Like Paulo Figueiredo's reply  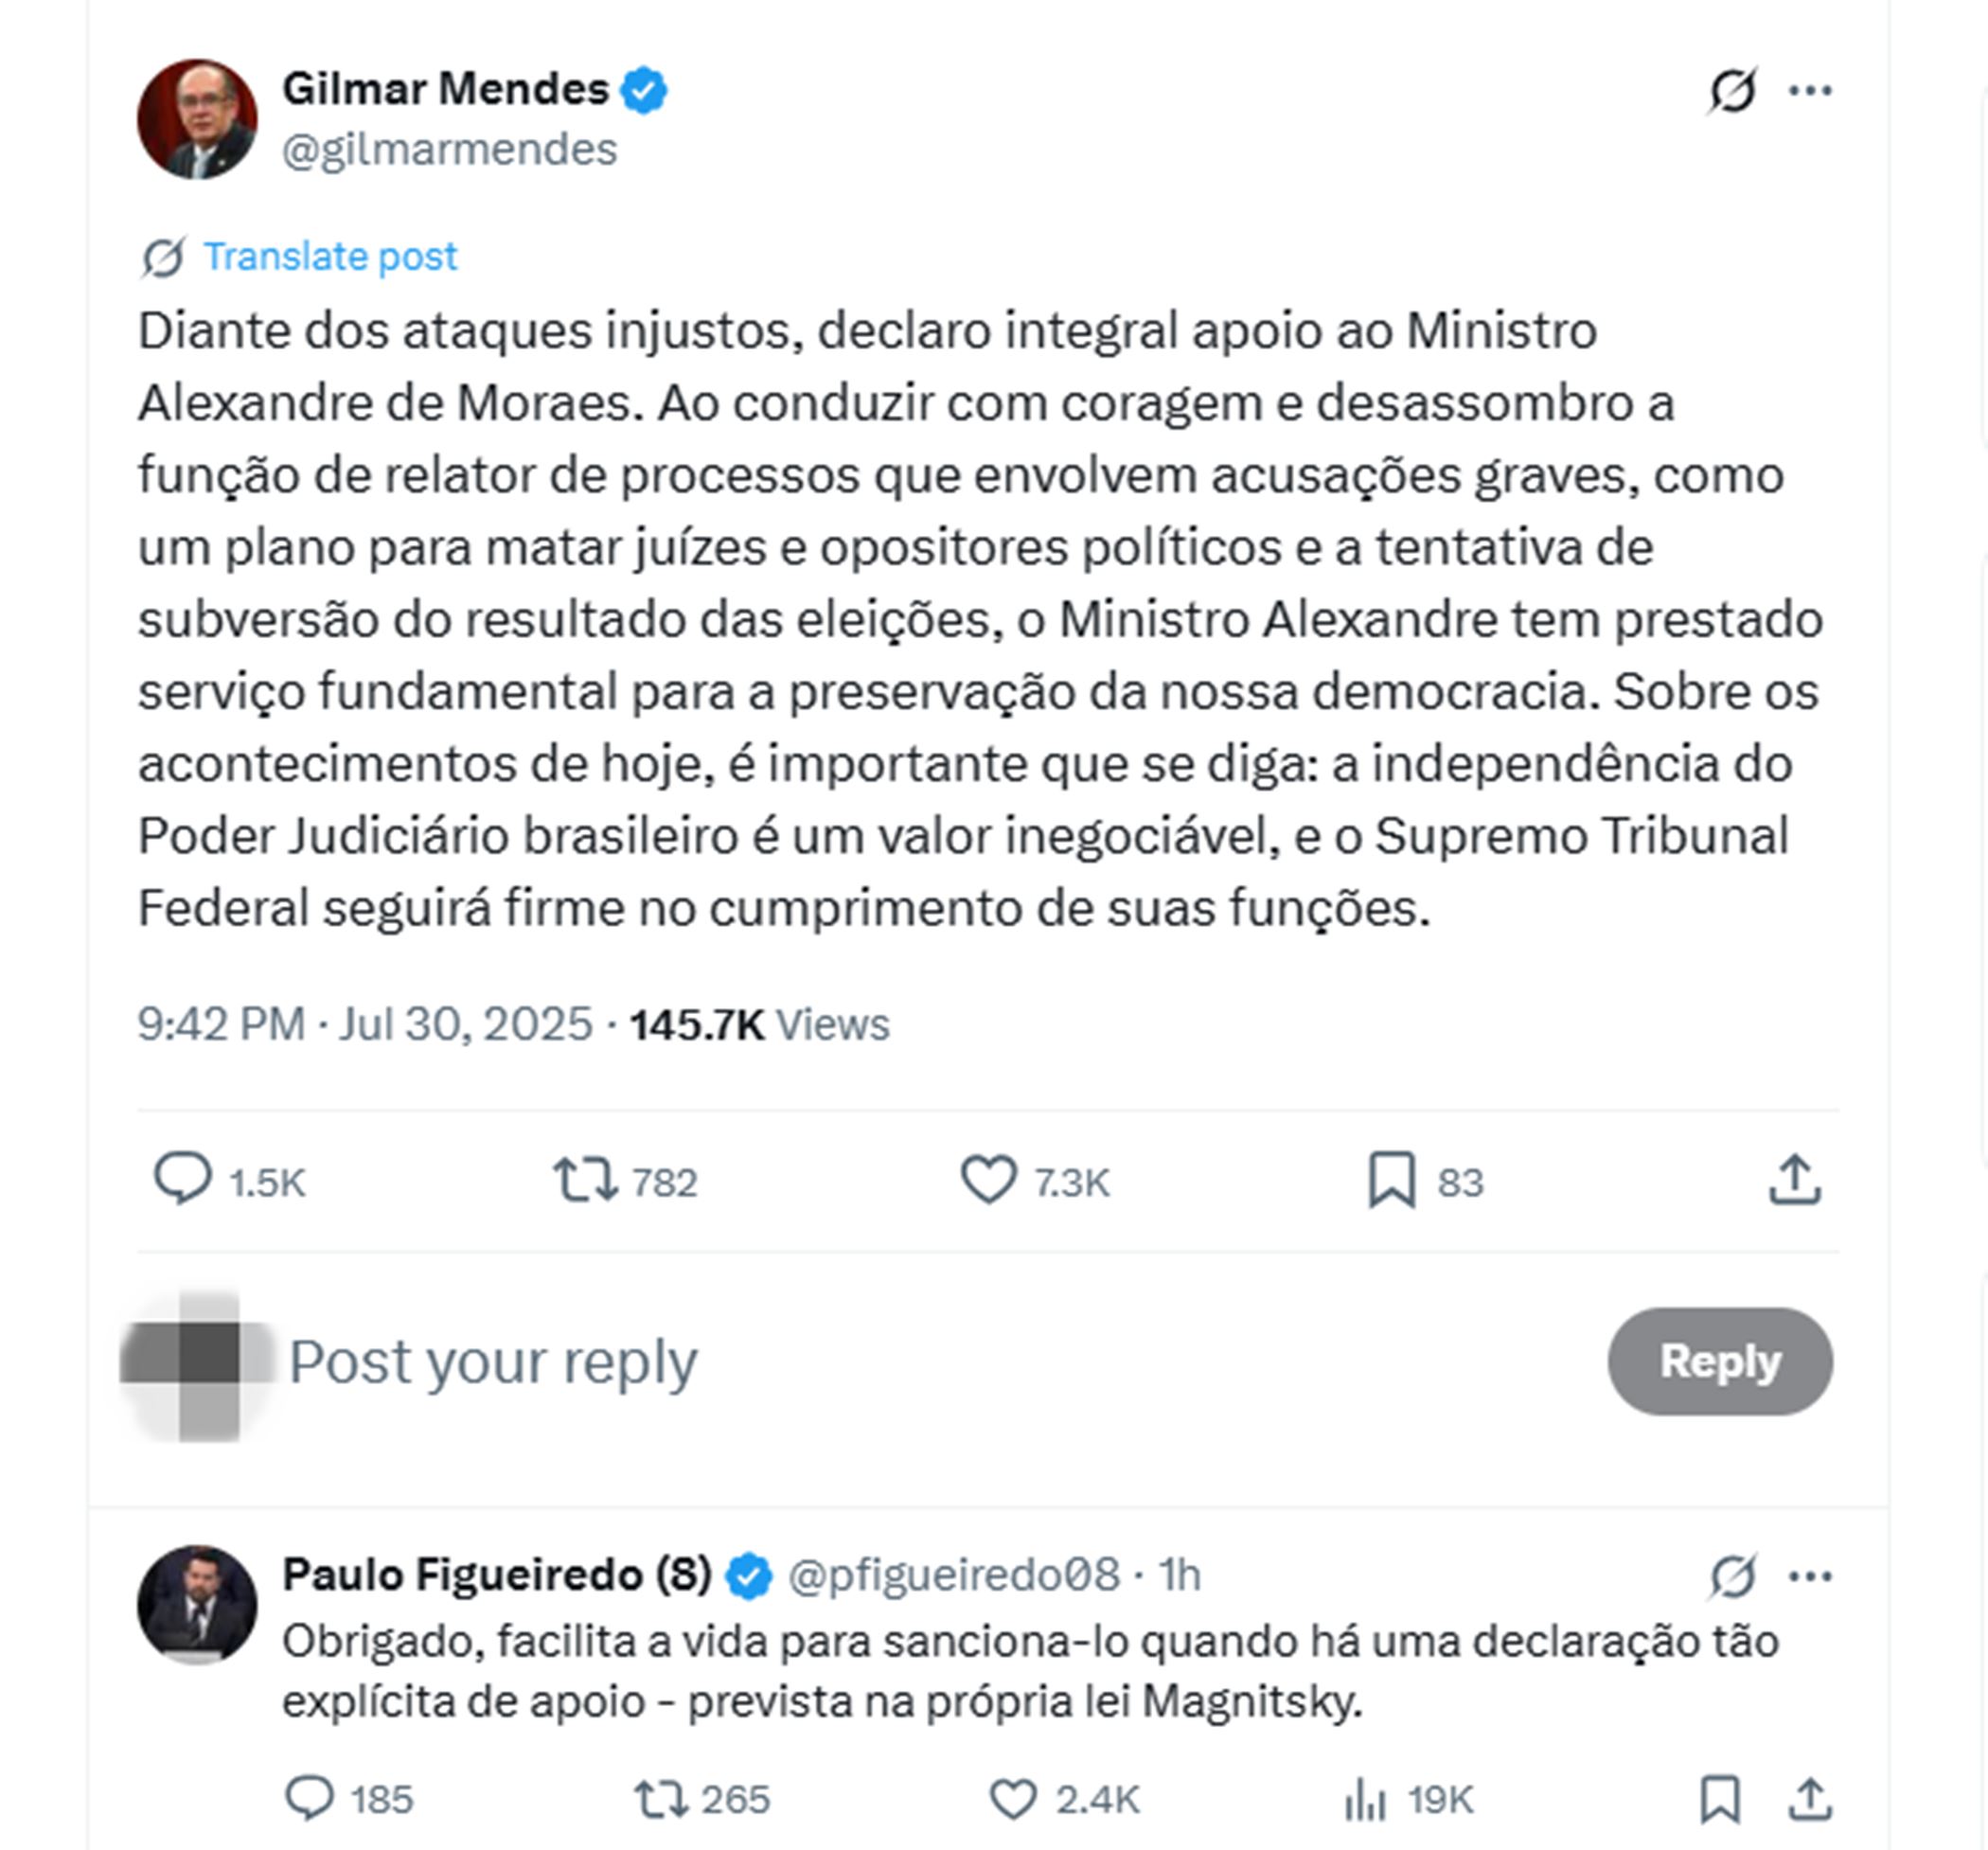click(1013, 1799)
